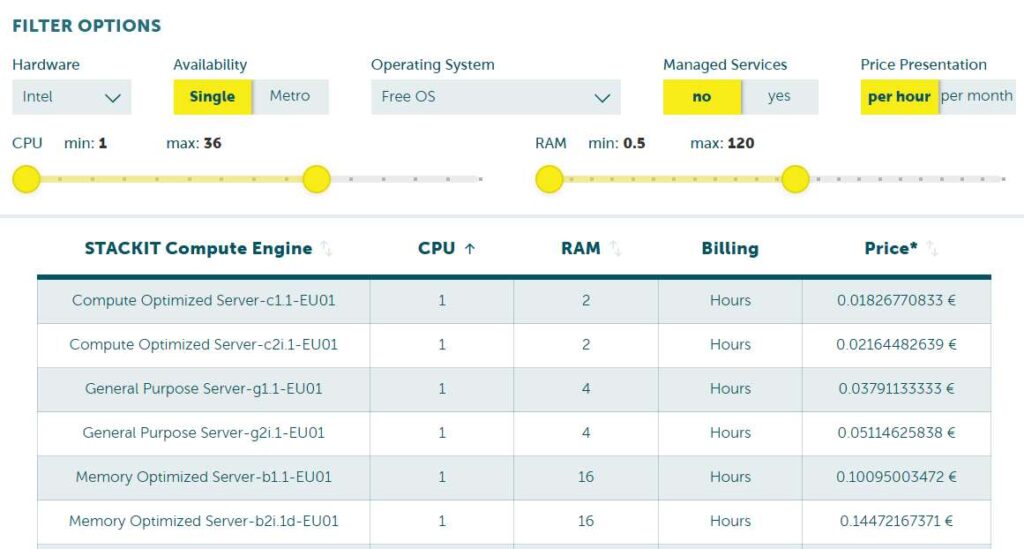
Task: Click the CPU column header
Action: pos(436,249)
